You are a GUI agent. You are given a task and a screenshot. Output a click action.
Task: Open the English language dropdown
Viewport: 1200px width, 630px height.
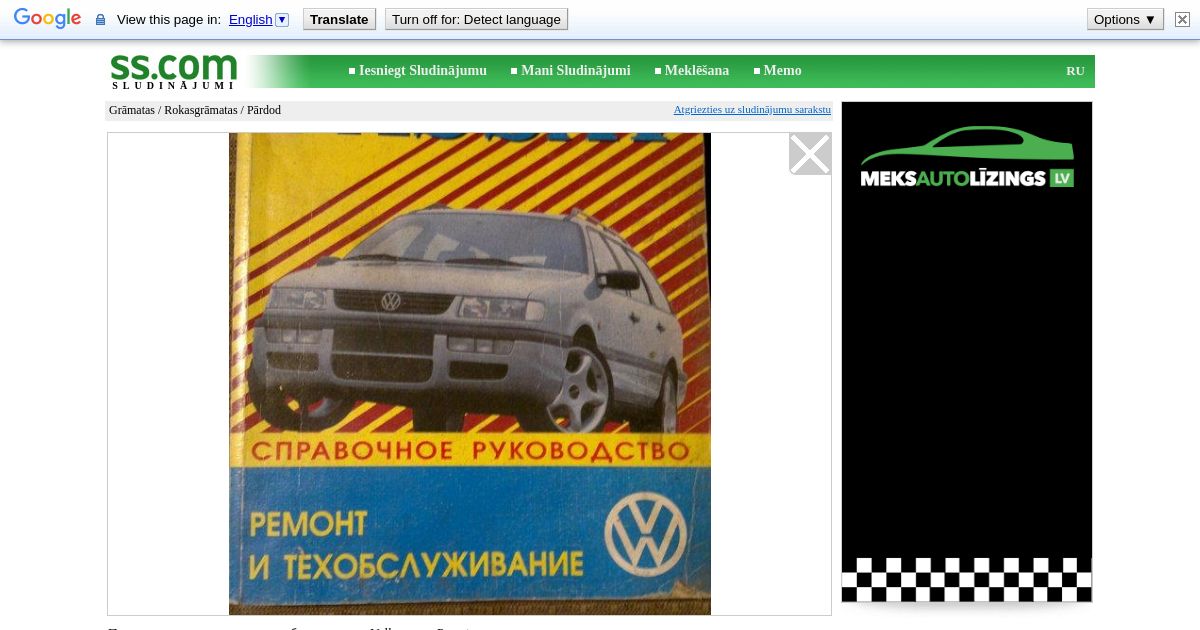[259, 20]
